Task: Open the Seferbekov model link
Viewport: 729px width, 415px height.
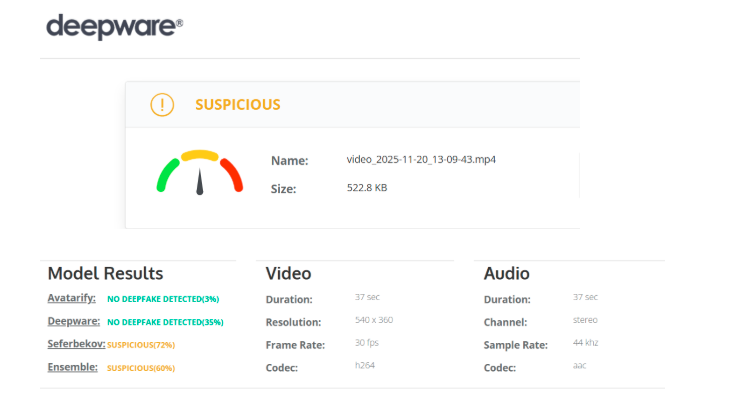Action: [x=75, y=344]
